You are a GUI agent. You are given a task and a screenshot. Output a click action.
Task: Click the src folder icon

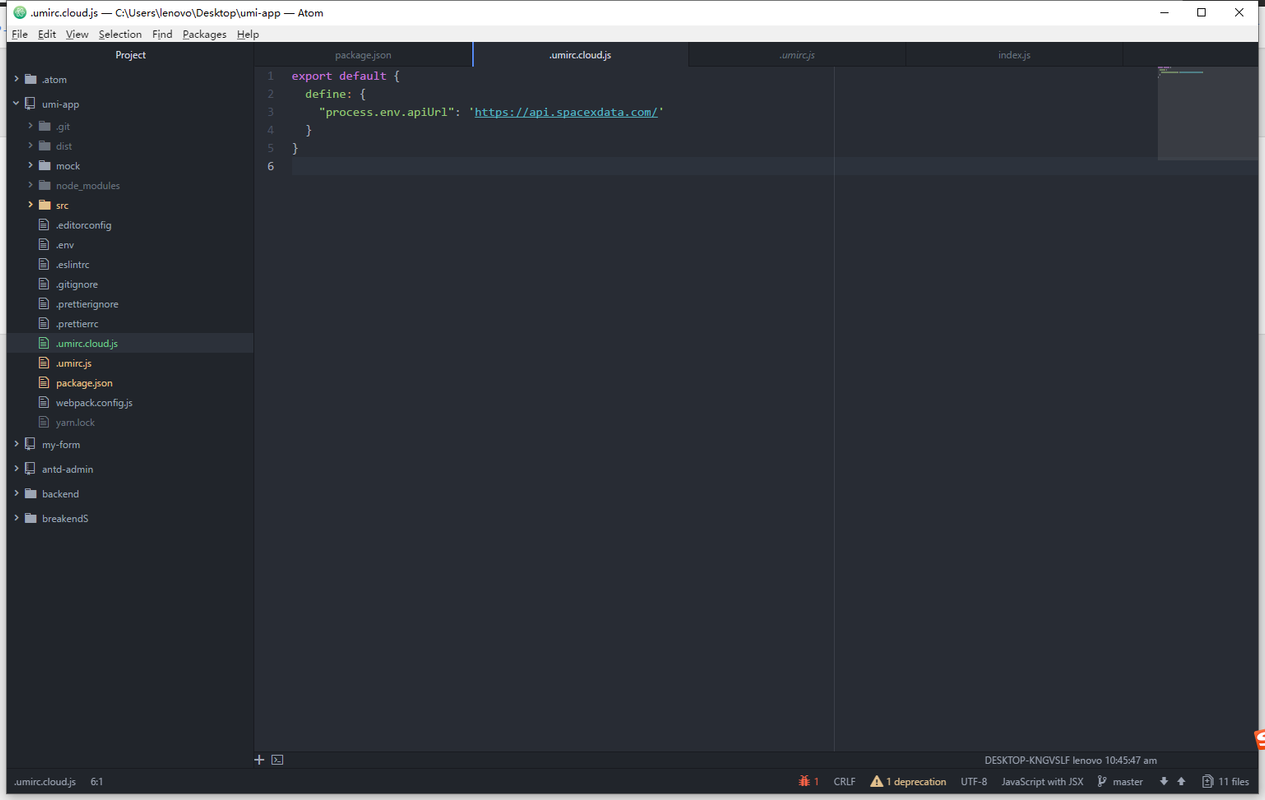point(44,205)
